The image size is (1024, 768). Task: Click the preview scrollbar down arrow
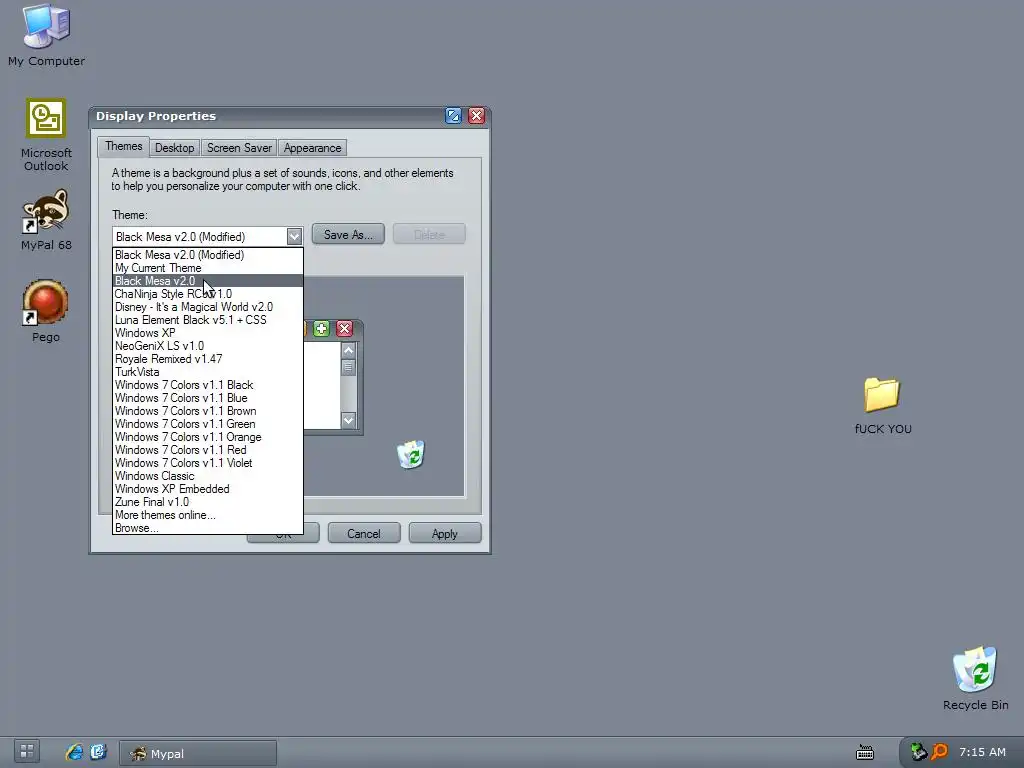click(x=349, y=420)
